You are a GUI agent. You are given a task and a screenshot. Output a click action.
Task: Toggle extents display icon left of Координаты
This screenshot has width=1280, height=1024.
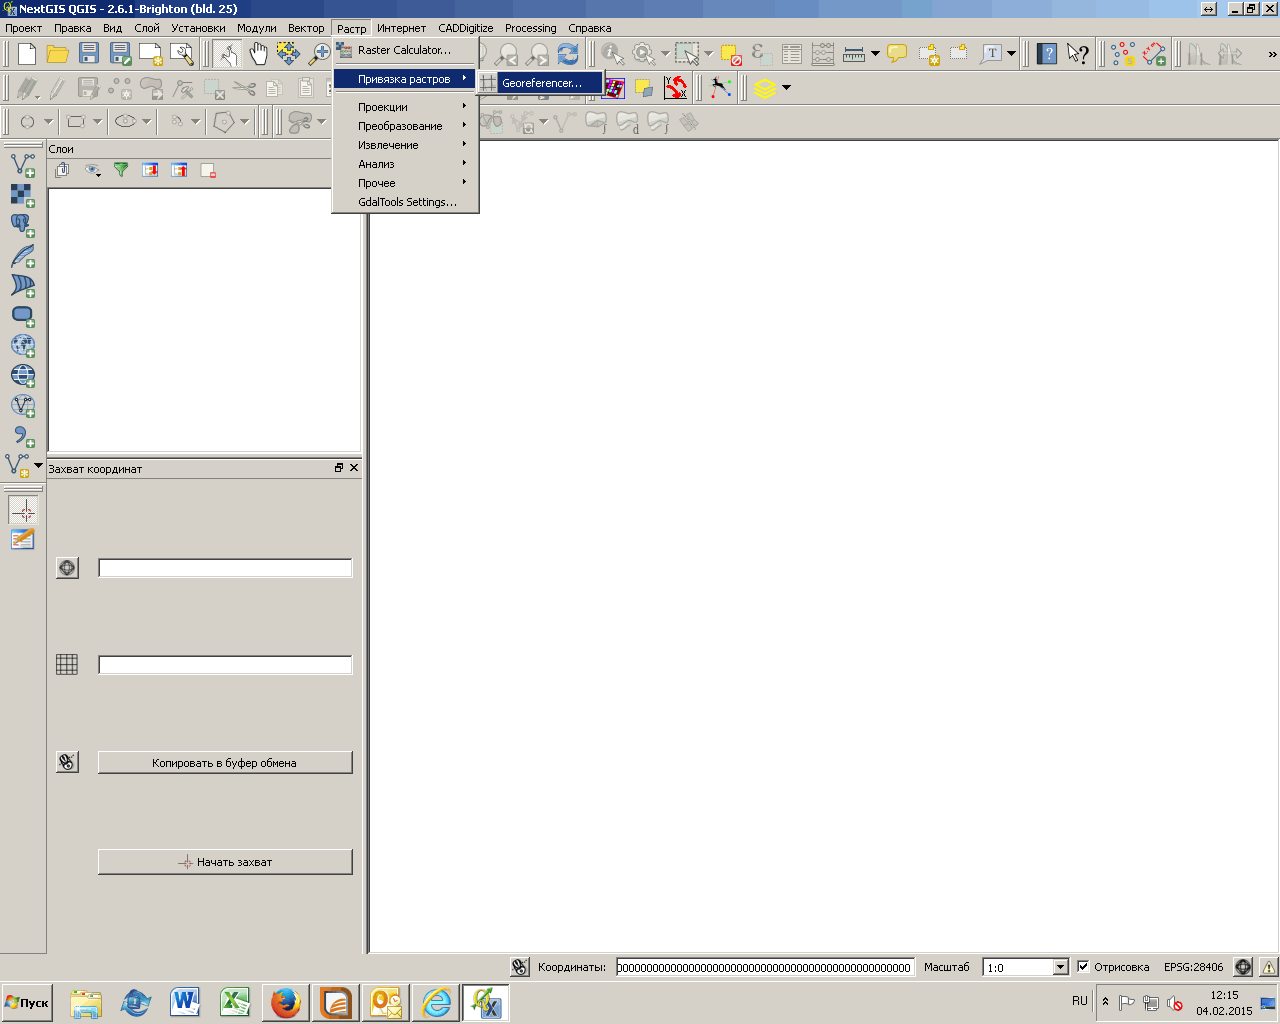520,967
